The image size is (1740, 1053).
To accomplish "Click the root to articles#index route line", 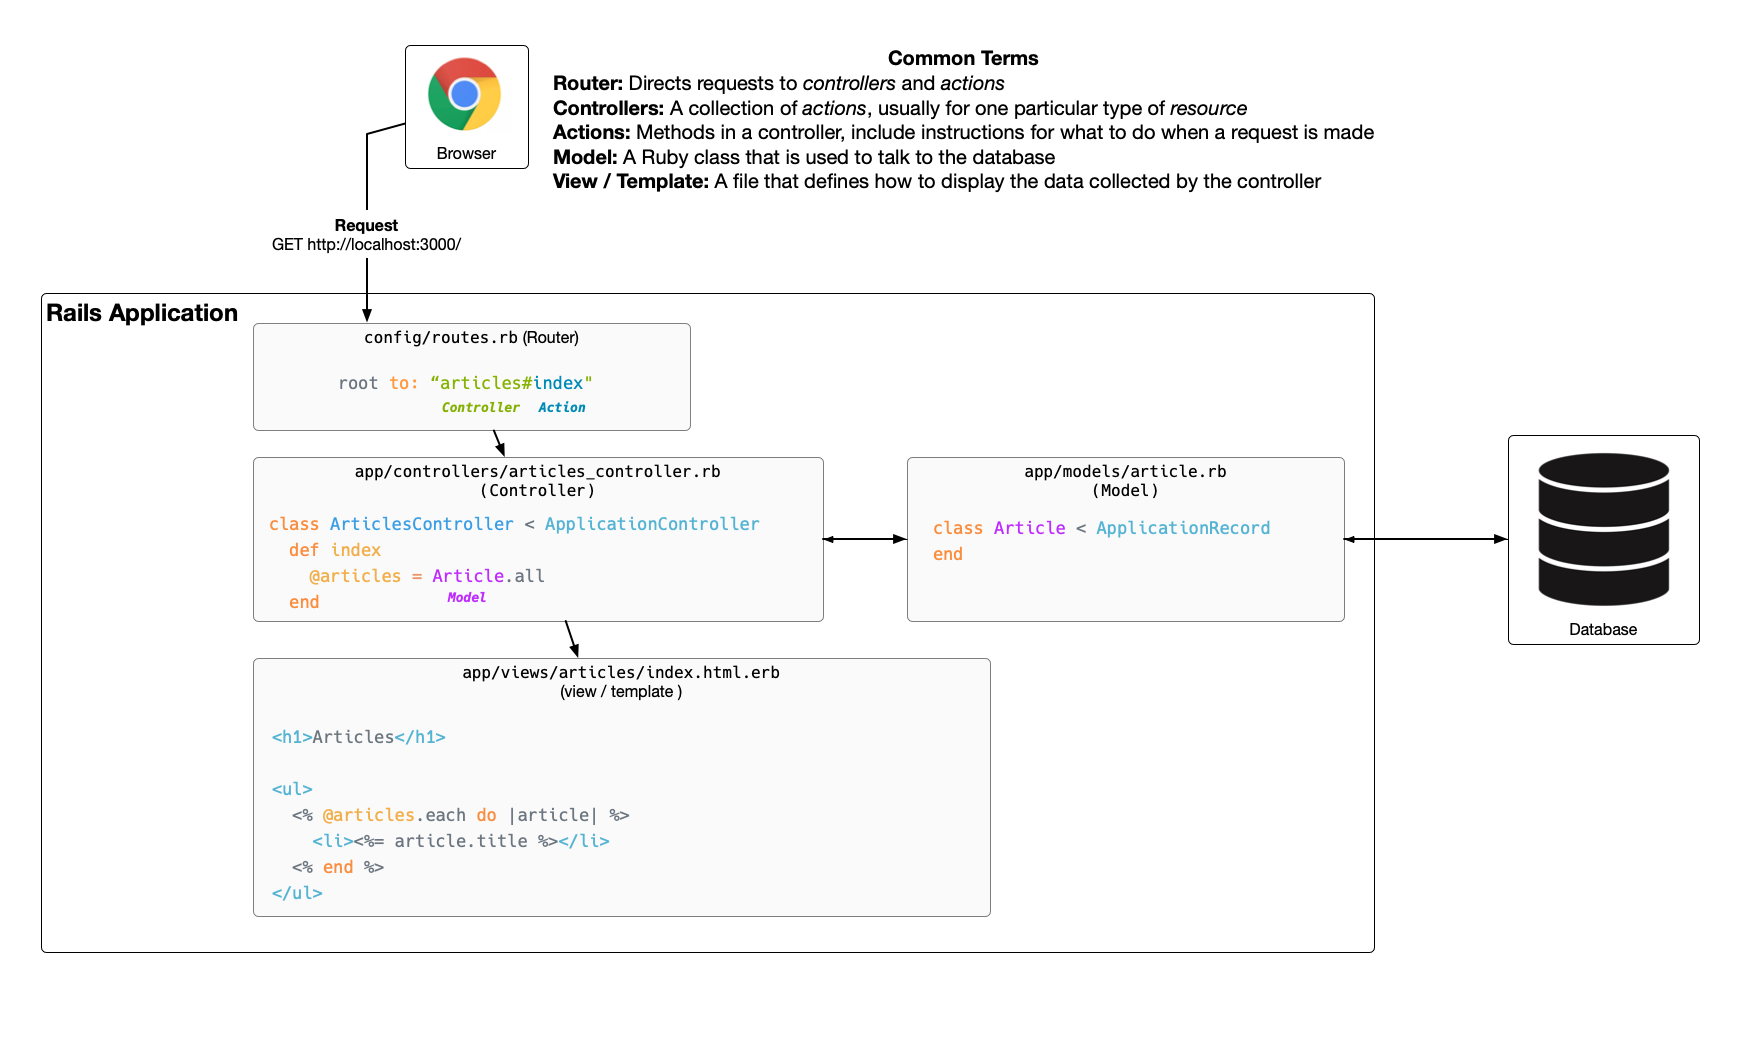I will point(465,382).
